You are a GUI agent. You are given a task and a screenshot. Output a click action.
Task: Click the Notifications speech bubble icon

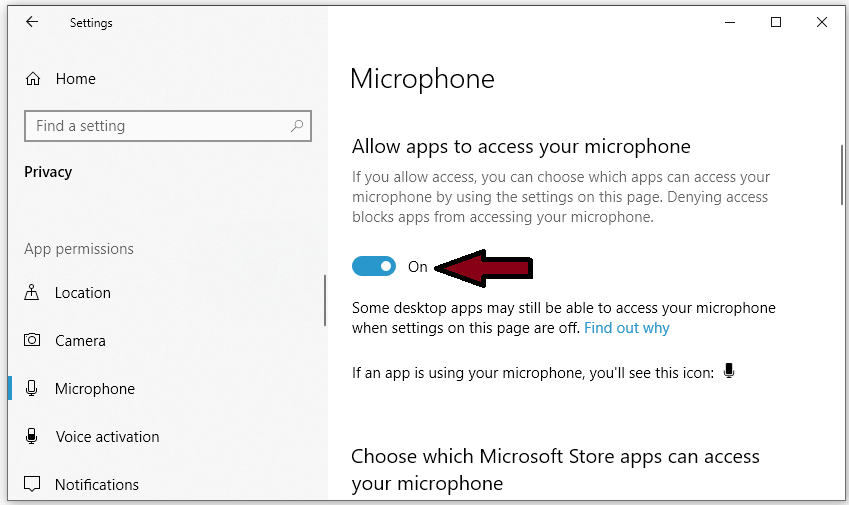pyautogui.click(x=32, y=484)
